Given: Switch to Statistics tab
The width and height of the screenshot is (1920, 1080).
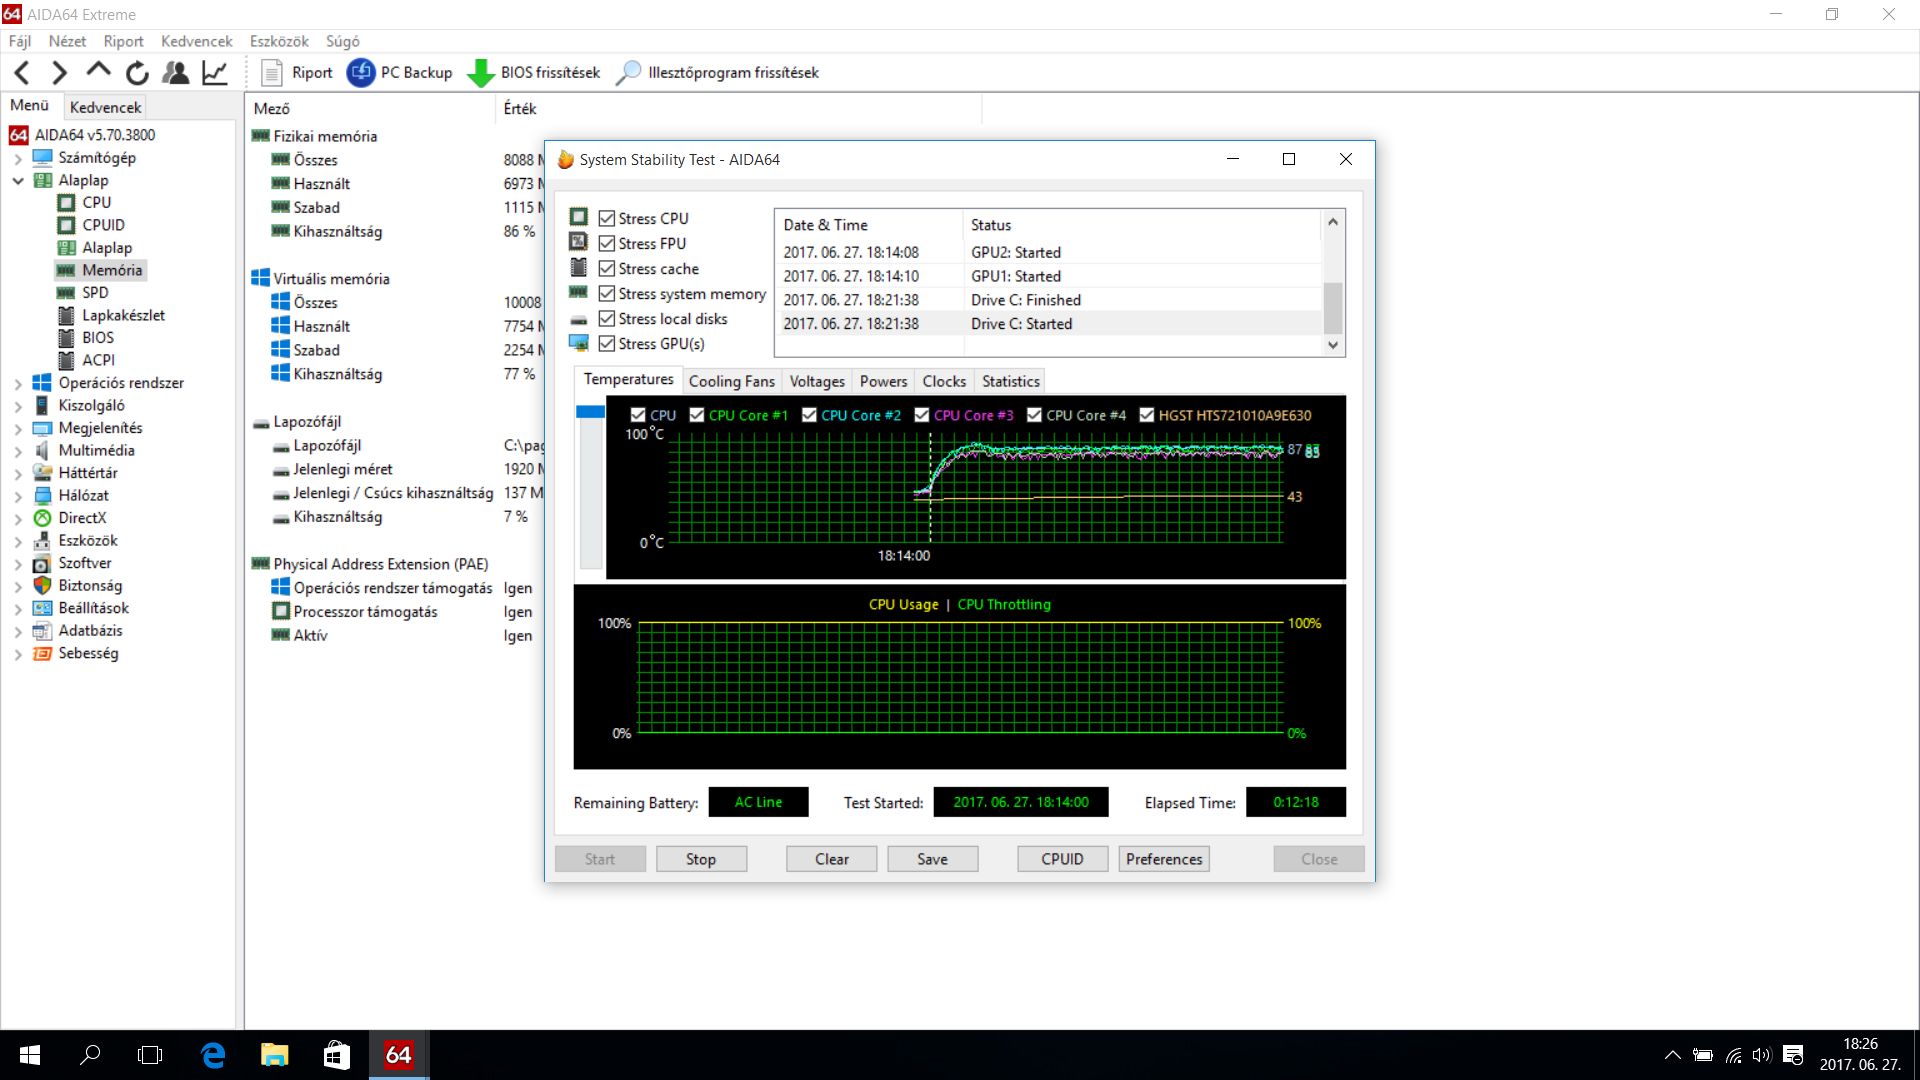Looking at the screenshot, I should [1010, 381].
